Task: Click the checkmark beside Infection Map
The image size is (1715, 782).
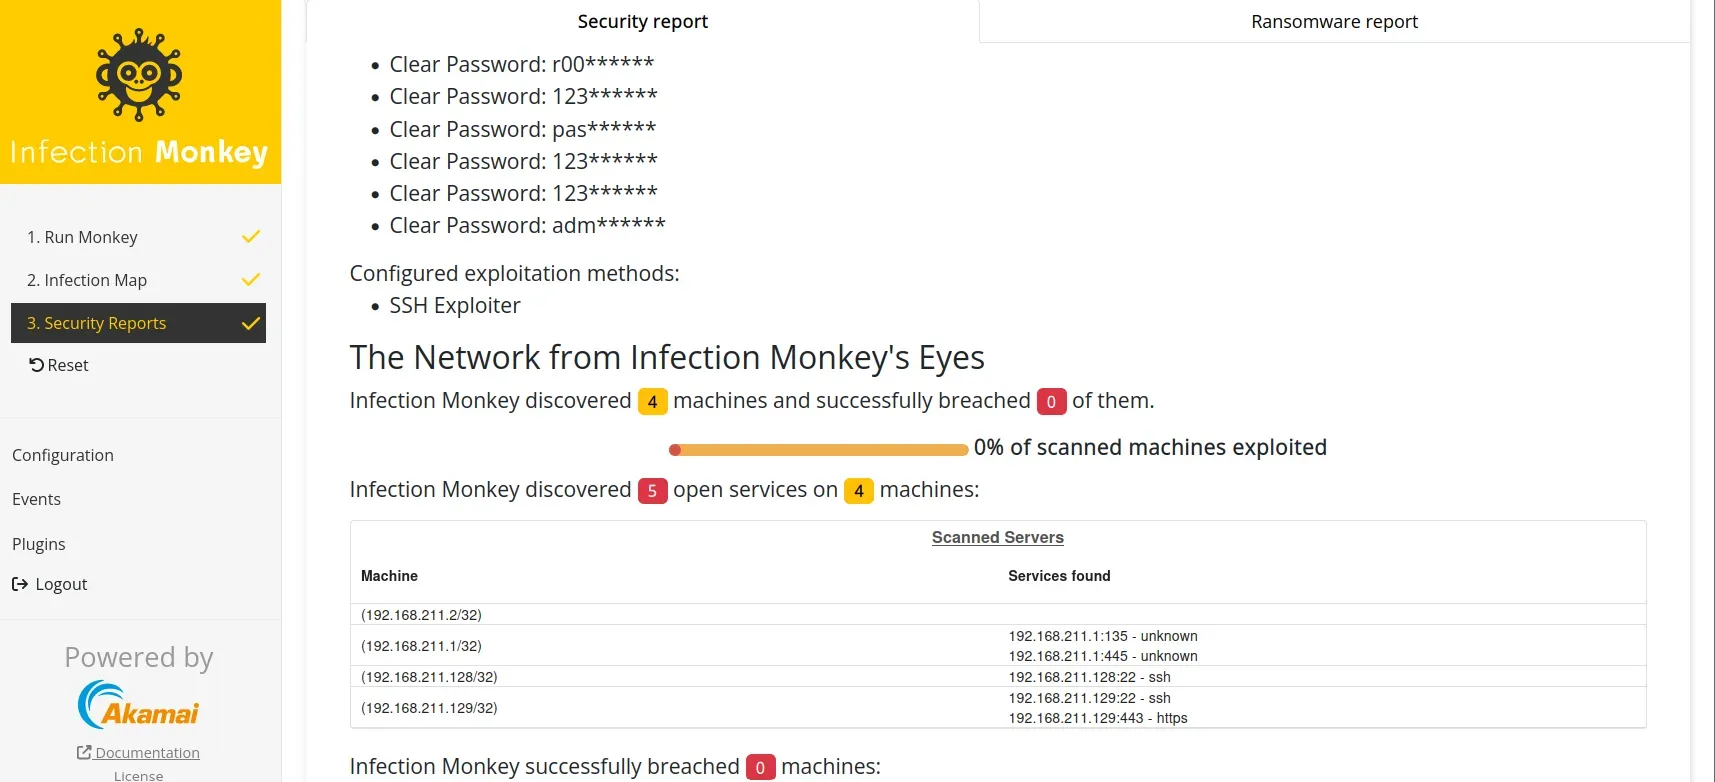Action: [251, 280]
